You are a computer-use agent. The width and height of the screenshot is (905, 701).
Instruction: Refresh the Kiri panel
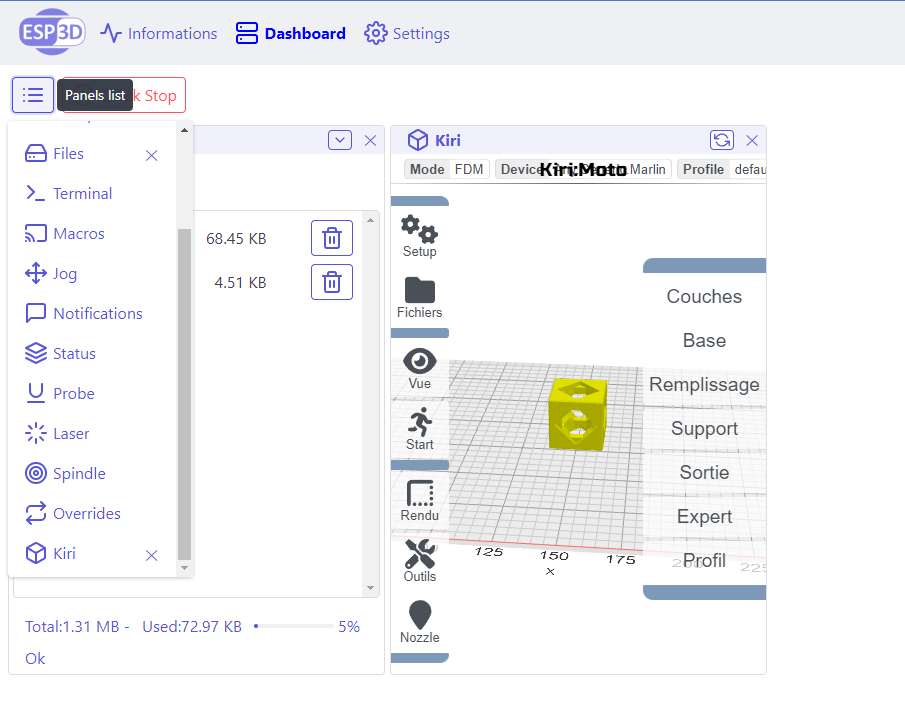tap(721, 141)
